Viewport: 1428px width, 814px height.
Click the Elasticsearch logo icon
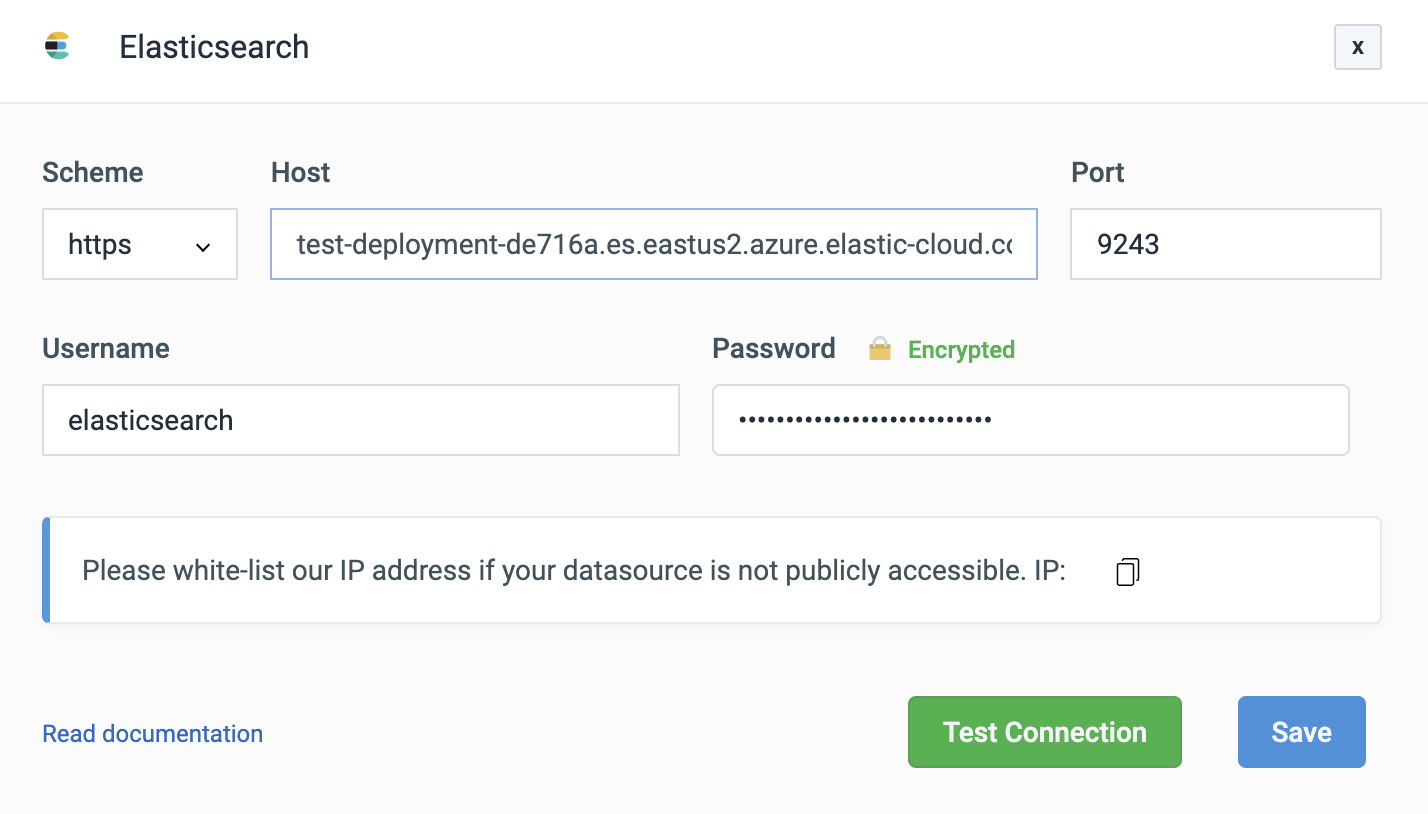coord(57,46)
